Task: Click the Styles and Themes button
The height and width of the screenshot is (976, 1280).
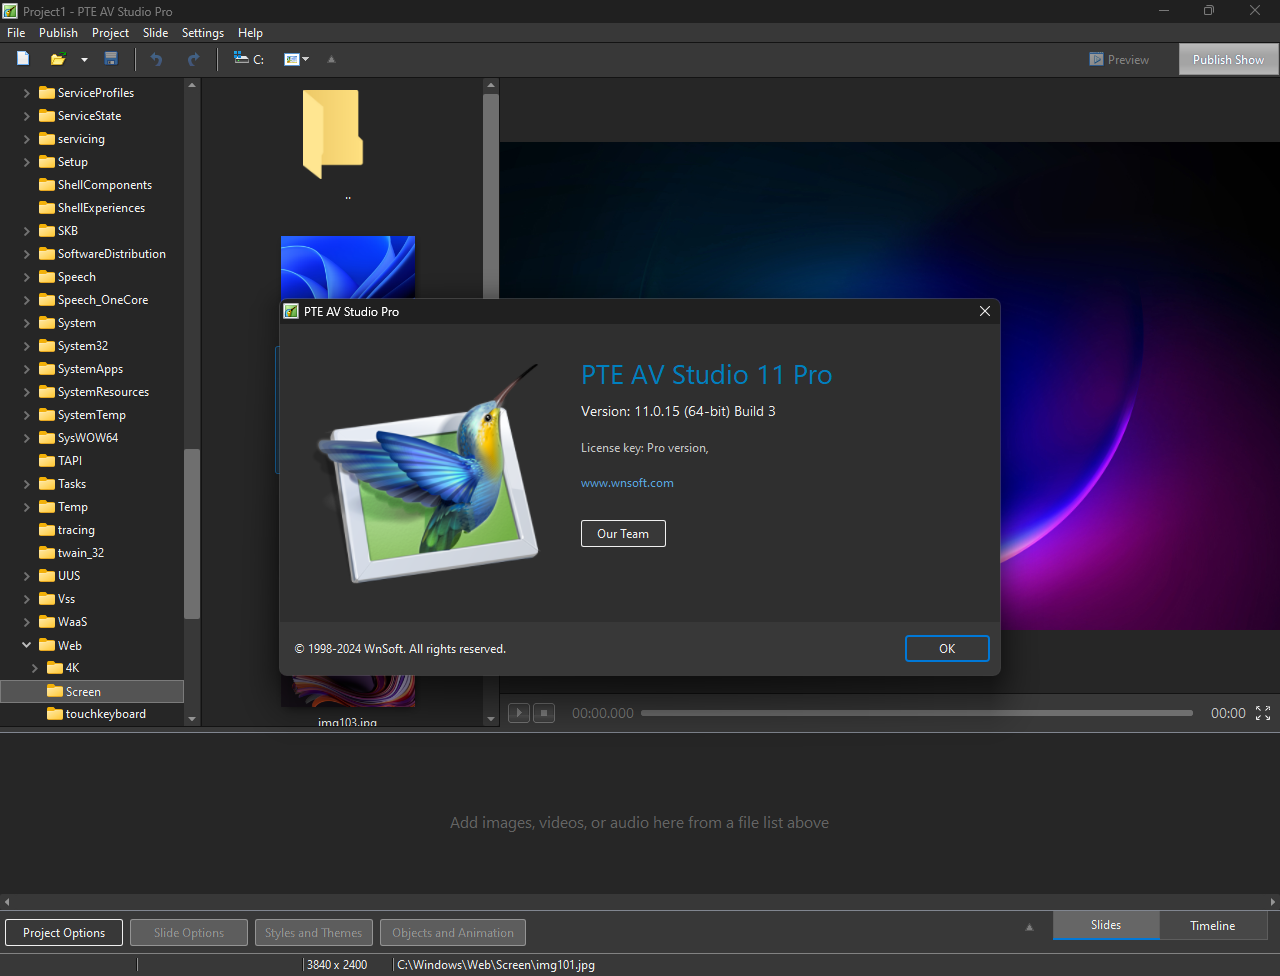Action: [x=314, y=933]
